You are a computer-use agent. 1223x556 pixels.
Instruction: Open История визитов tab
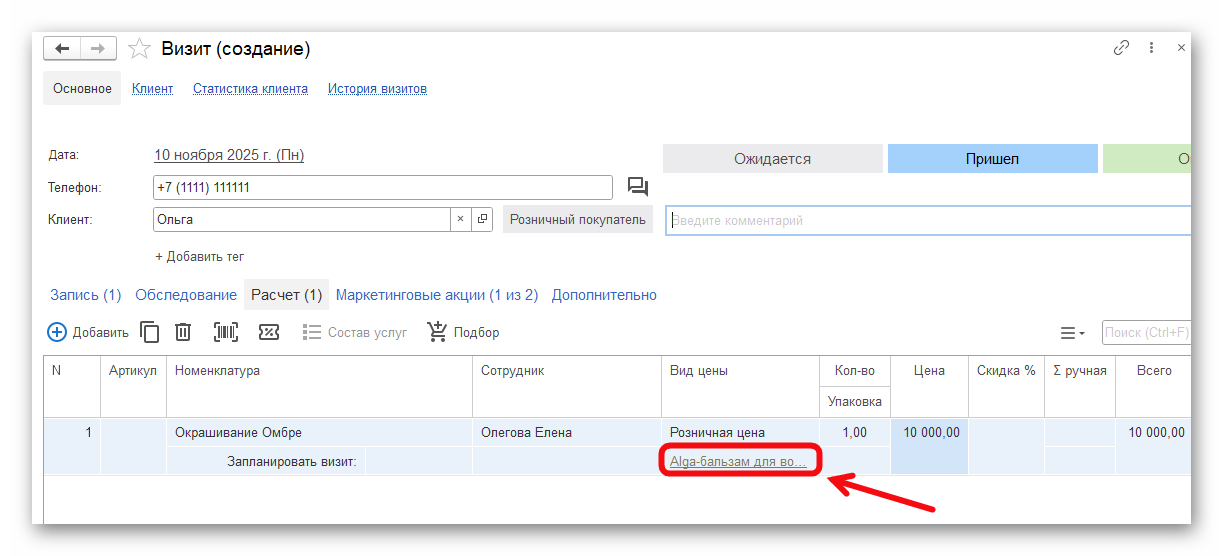[x=377, y=89]
